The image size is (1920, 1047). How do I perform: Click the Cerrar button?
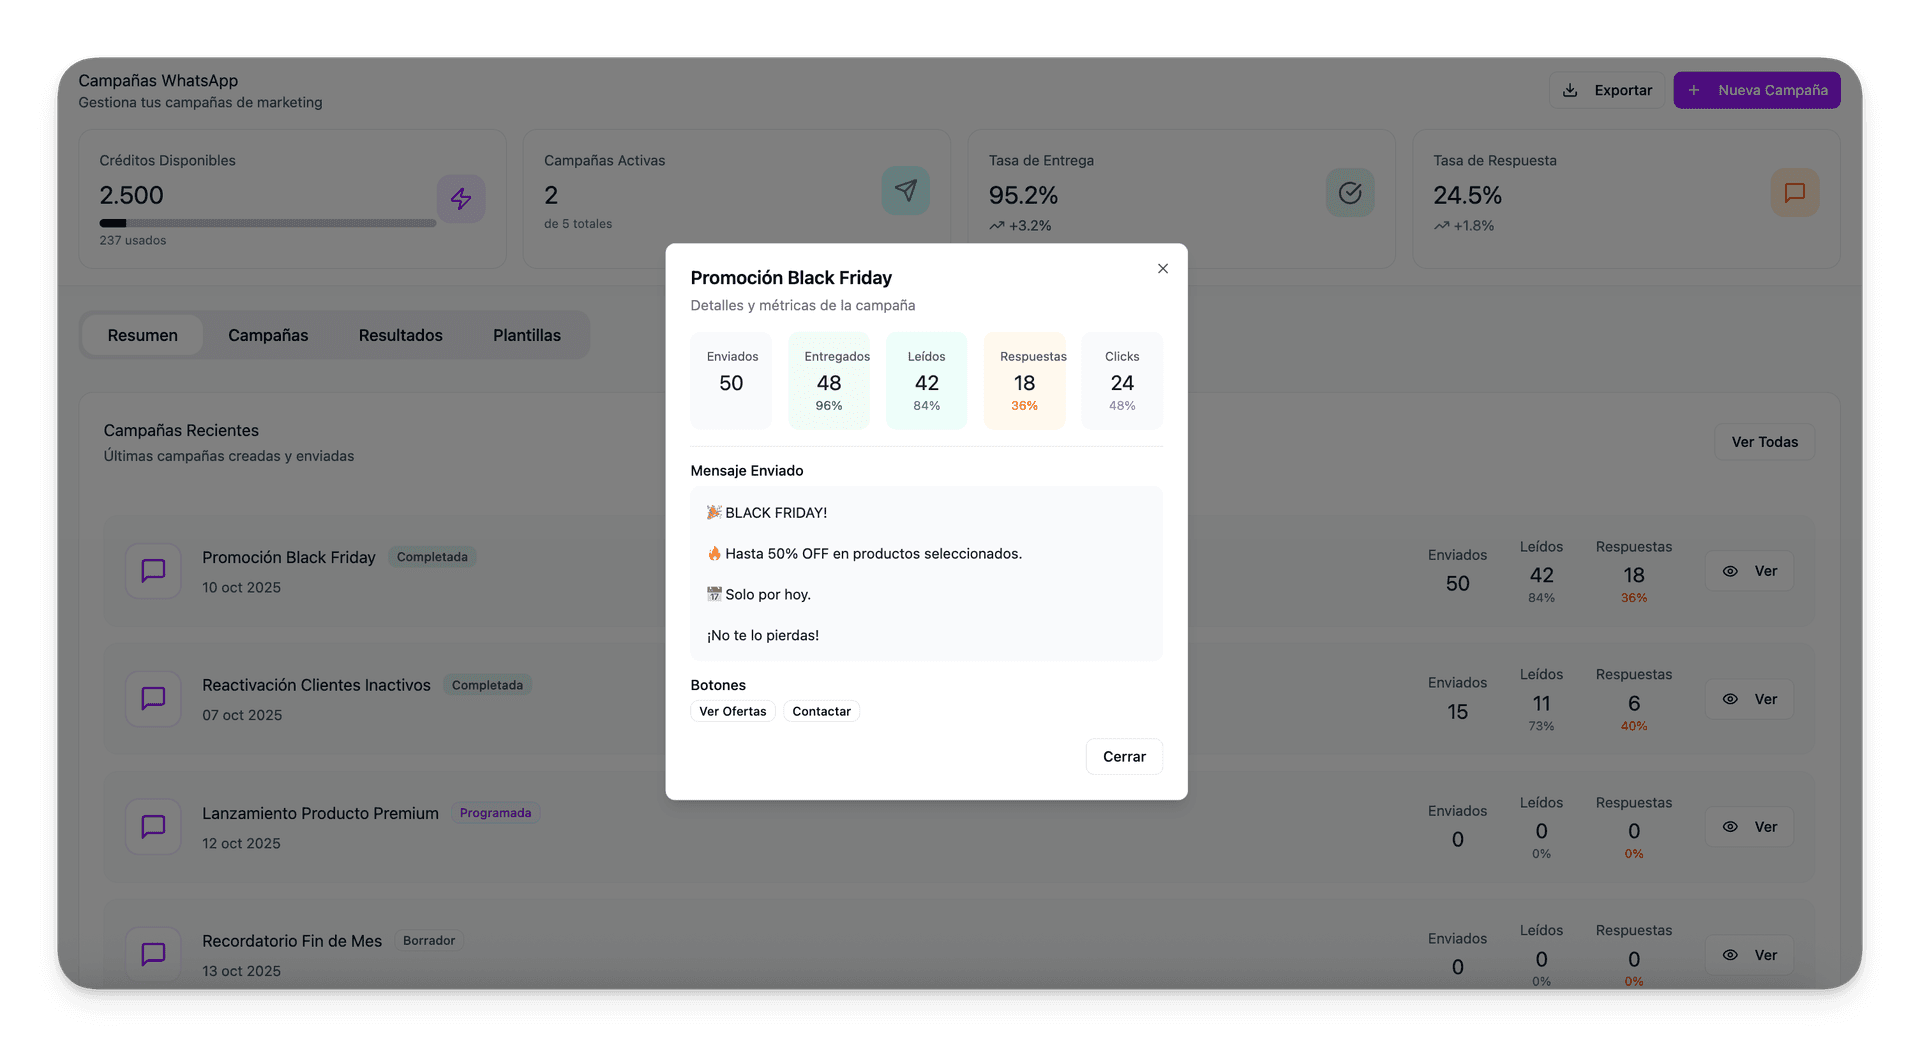tap(1124, 757)
